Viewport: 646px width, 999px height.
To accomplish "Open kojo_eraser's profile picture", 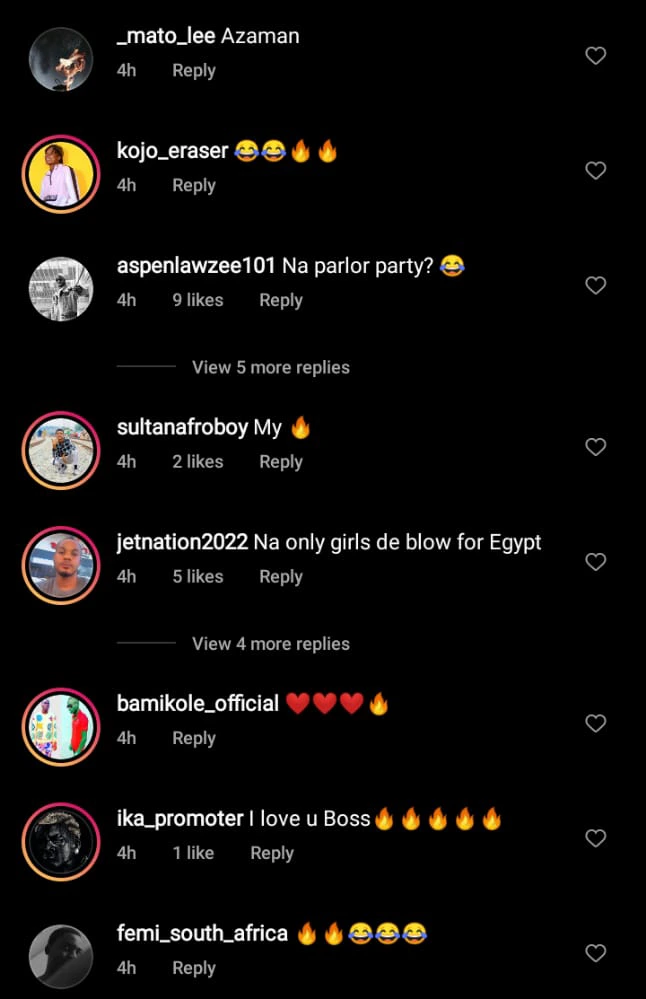I will (60, 172).
